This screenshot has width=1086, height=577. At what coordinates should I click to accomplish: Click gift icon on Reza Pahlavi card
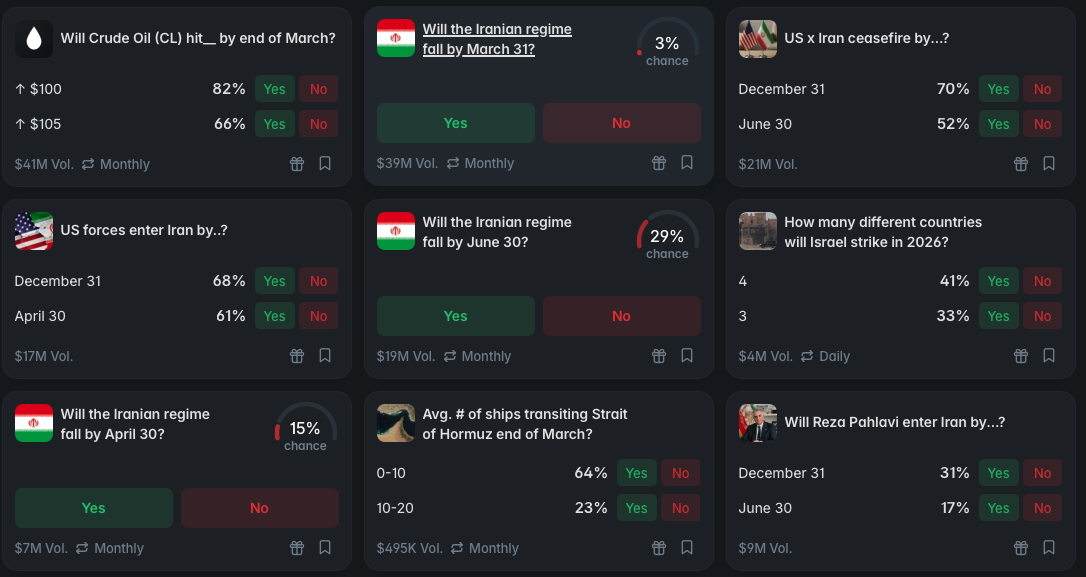tap(1021, 548)
